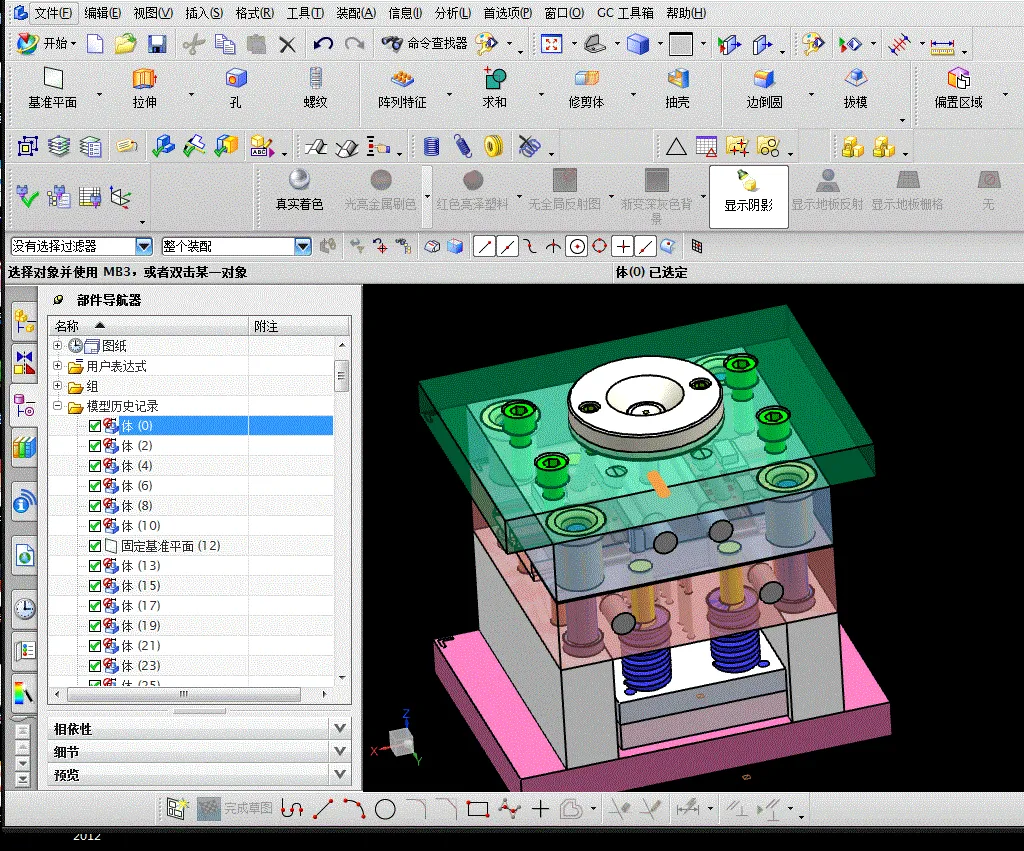Open the selection filter dropdown (没有选择过滤器)
The height and width of the screenshot is (851, 1024).
[x=143, y=246]
